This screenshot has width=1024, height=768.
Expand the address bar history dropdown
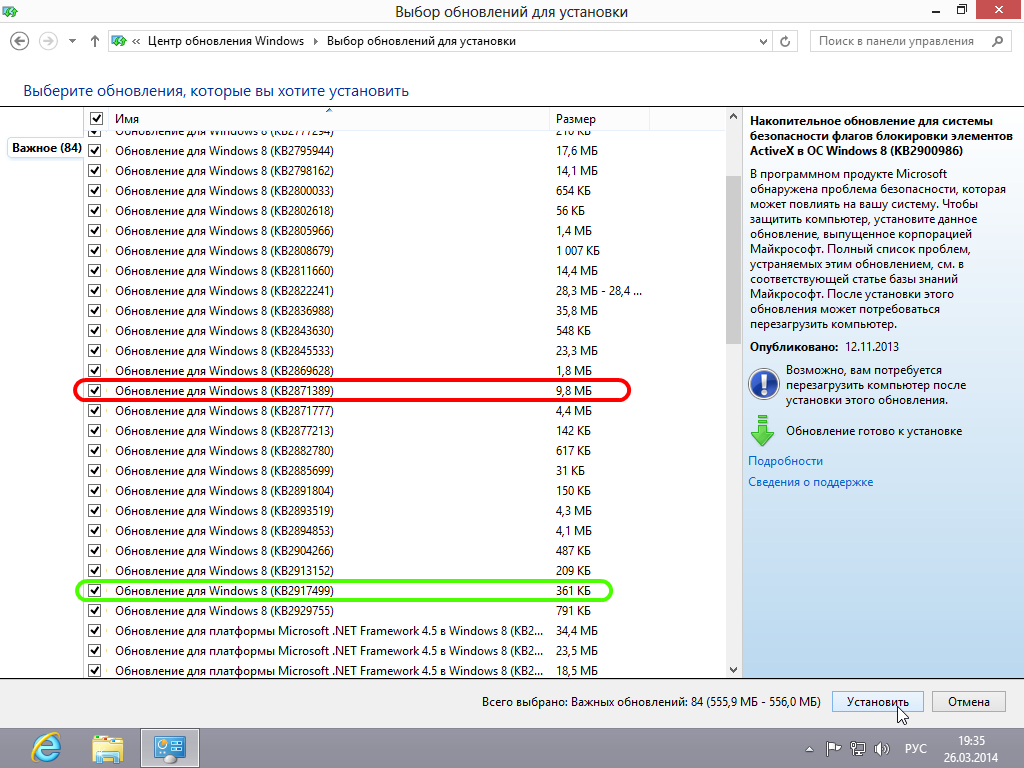pyautogui.click(x=763, y=41)
